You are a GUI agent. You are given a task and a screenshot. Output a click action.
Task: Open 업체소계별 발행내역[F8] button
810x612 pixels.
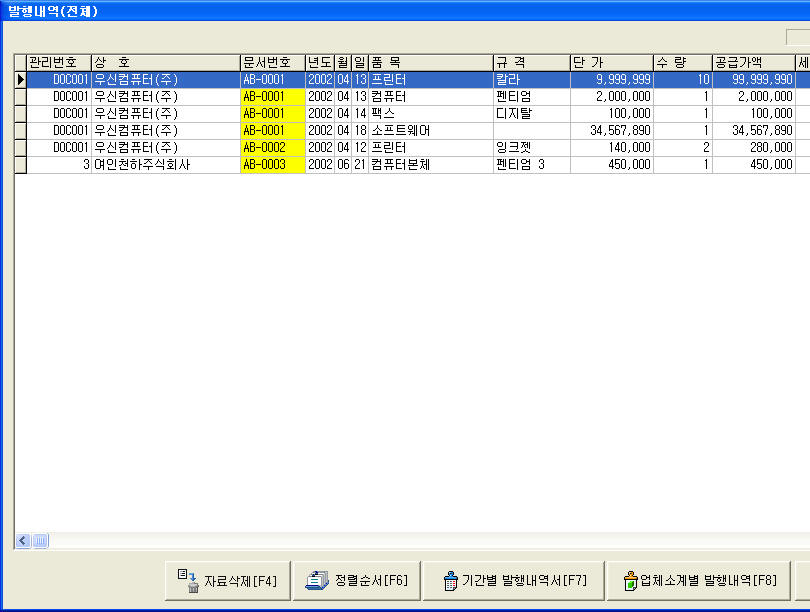click(x=698, y=581)
